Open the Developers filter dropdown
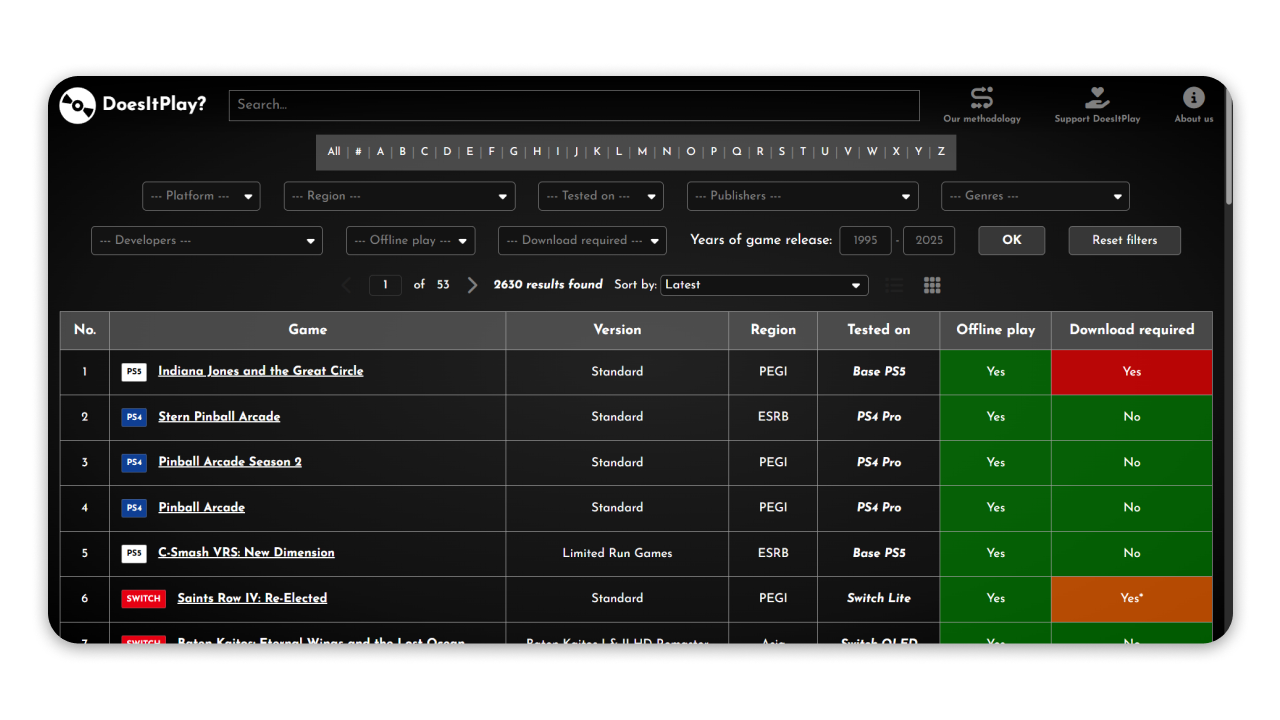 206,241
